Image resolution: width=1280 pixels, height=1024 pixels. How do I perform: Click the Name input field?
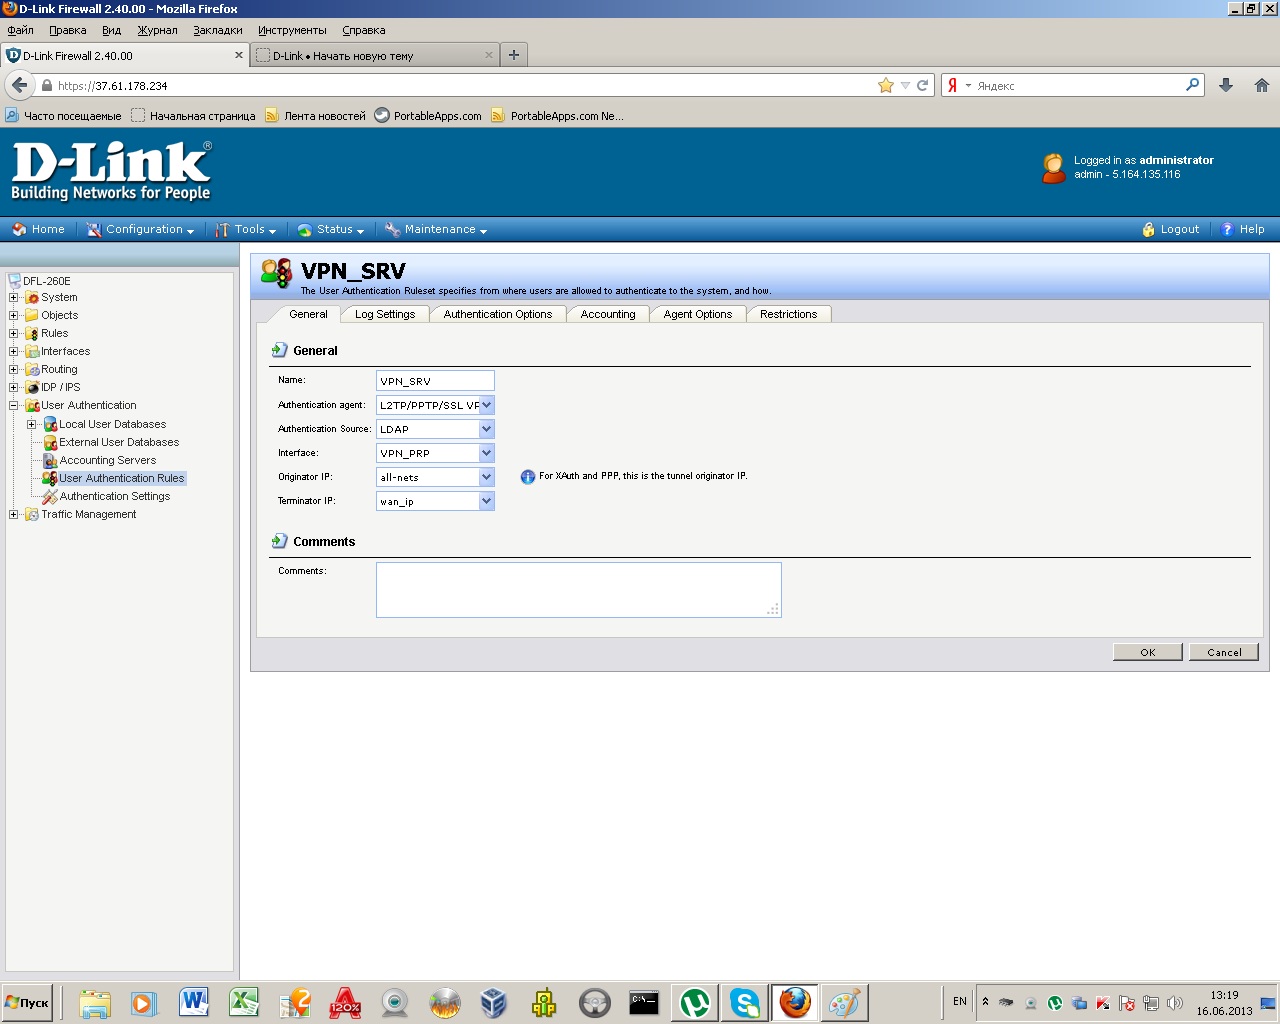click(435, 381)
